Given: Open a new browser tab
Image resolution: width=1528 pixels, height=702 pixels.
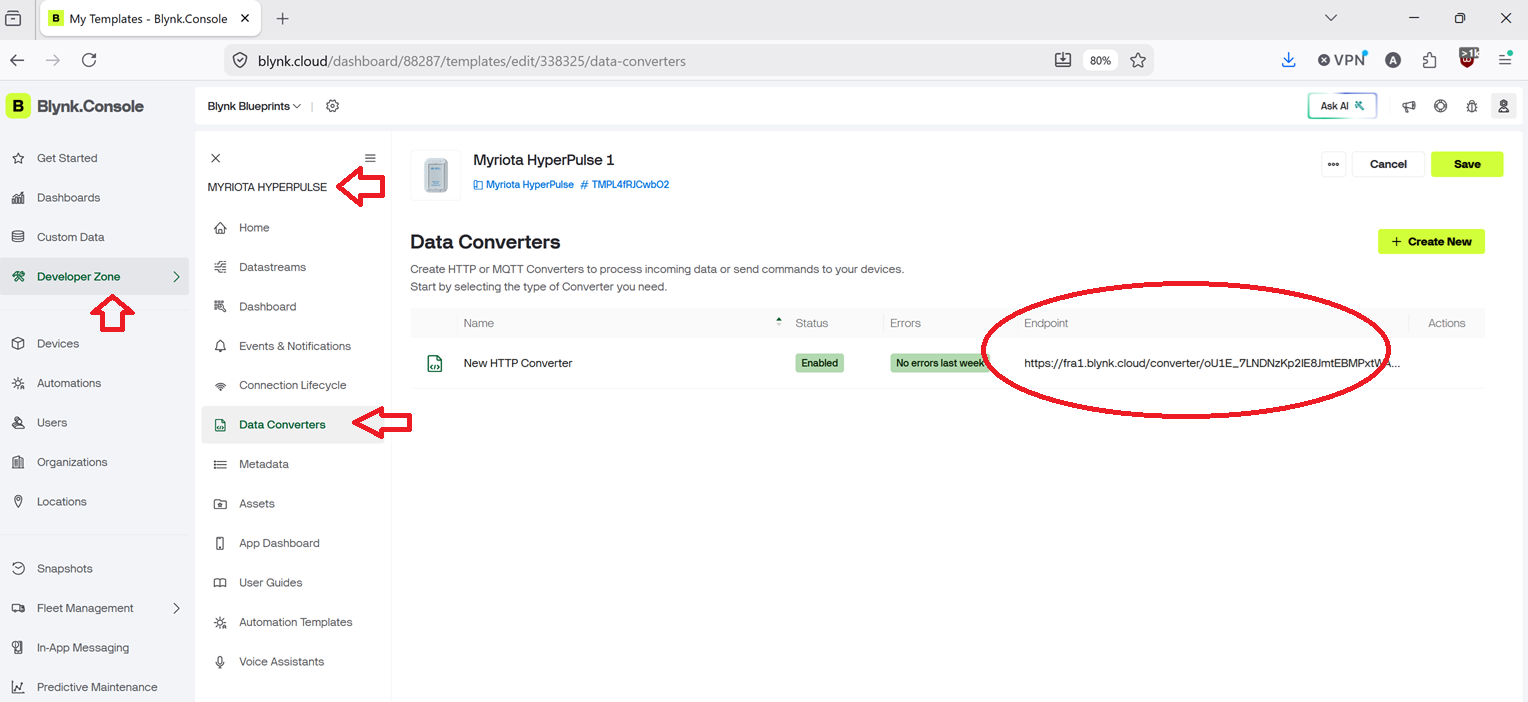Looking at the screenshot, I should (282, 19).
